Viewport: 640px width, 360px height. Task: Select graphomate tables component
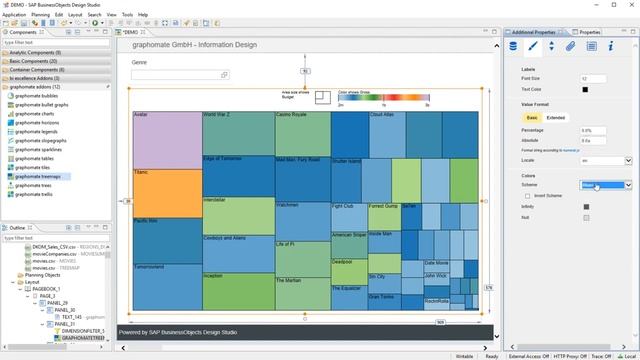[34, 159]
